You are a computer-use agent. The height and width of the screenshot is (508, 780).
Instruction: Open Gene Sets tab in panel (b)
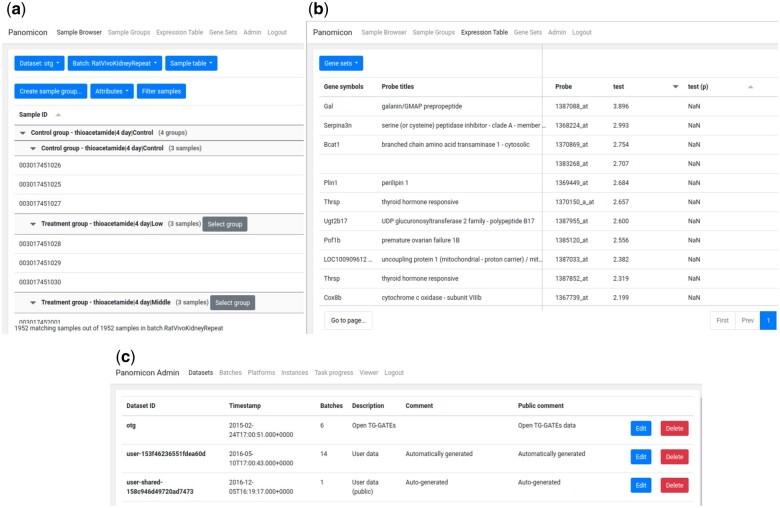click(528, 32)
